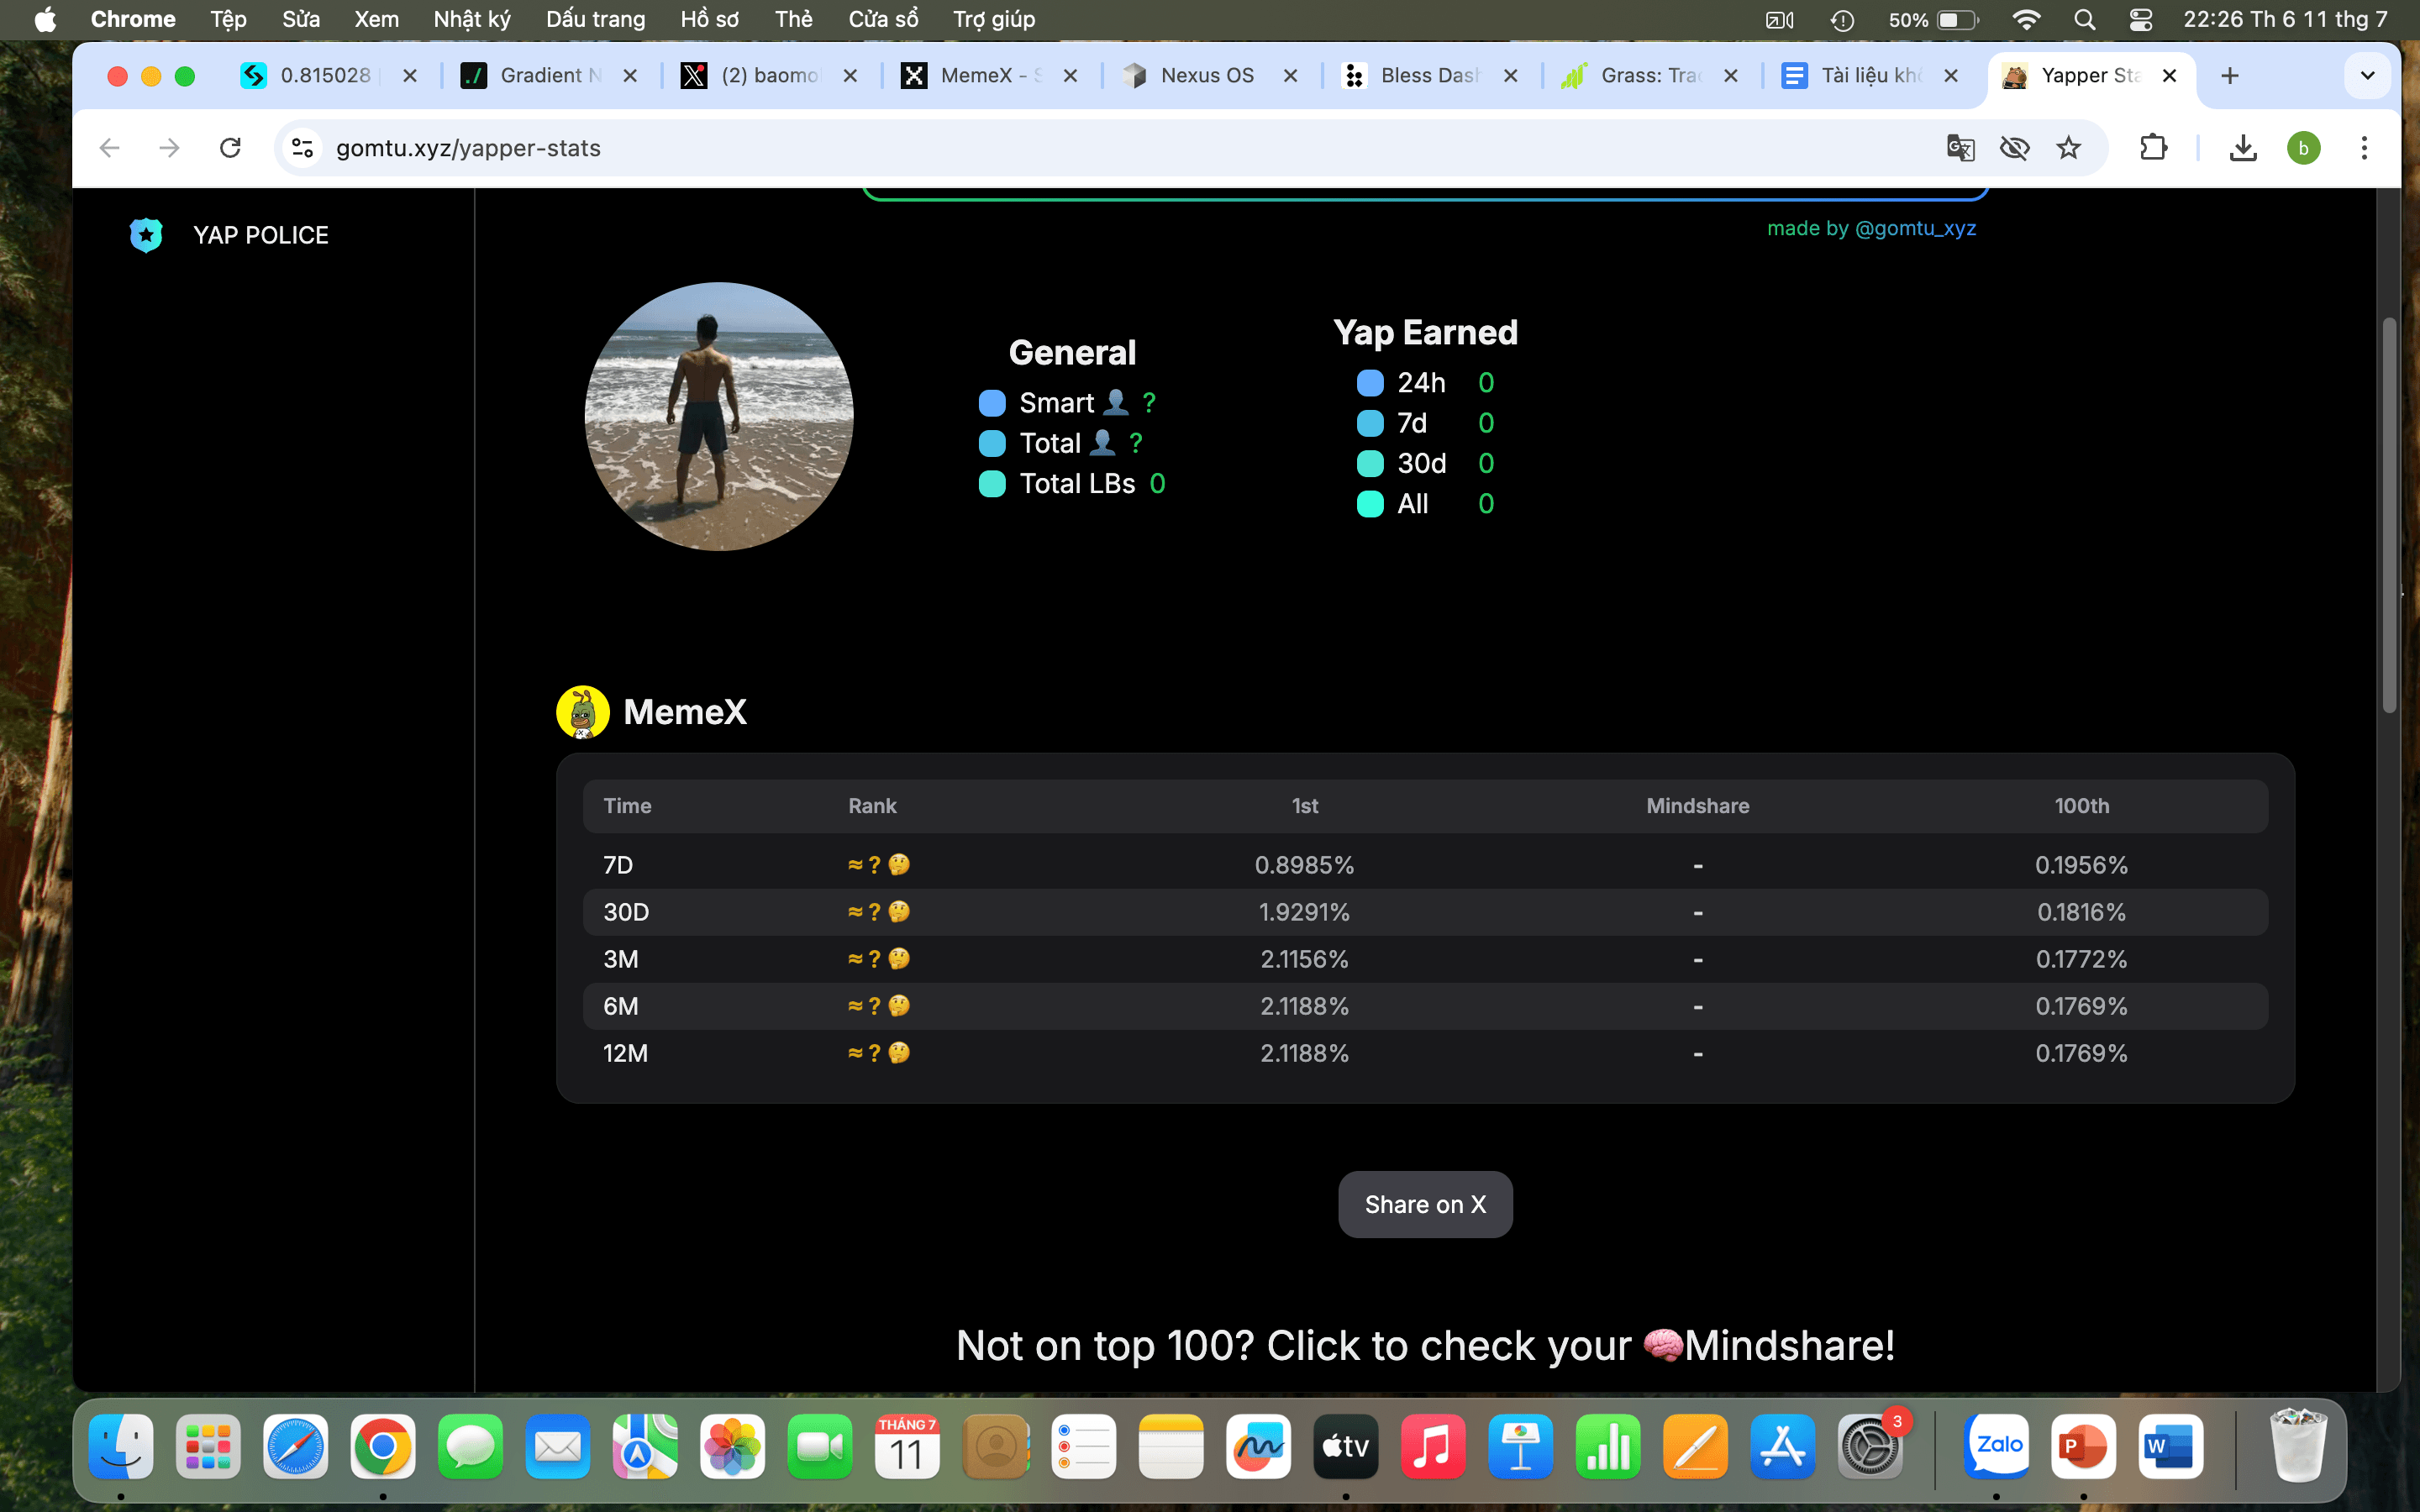Switch to the MemeX tab
The width and height of the screenshot is (2420, 1512).
978,76
